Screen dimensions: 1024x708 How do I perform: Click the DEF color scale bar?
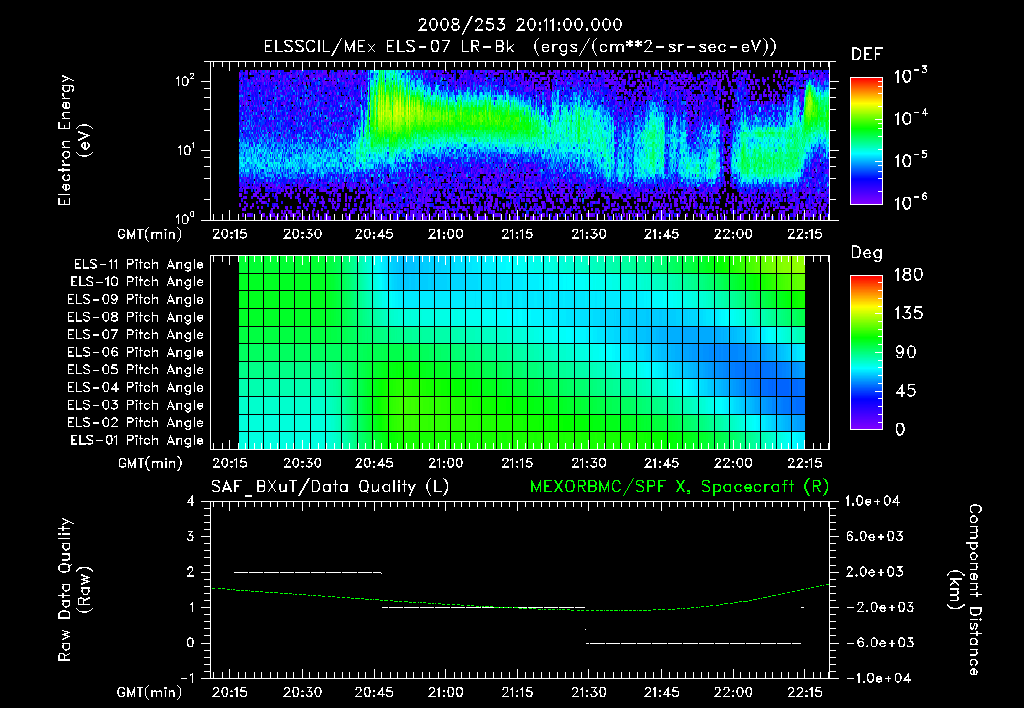tap(866, 140)
